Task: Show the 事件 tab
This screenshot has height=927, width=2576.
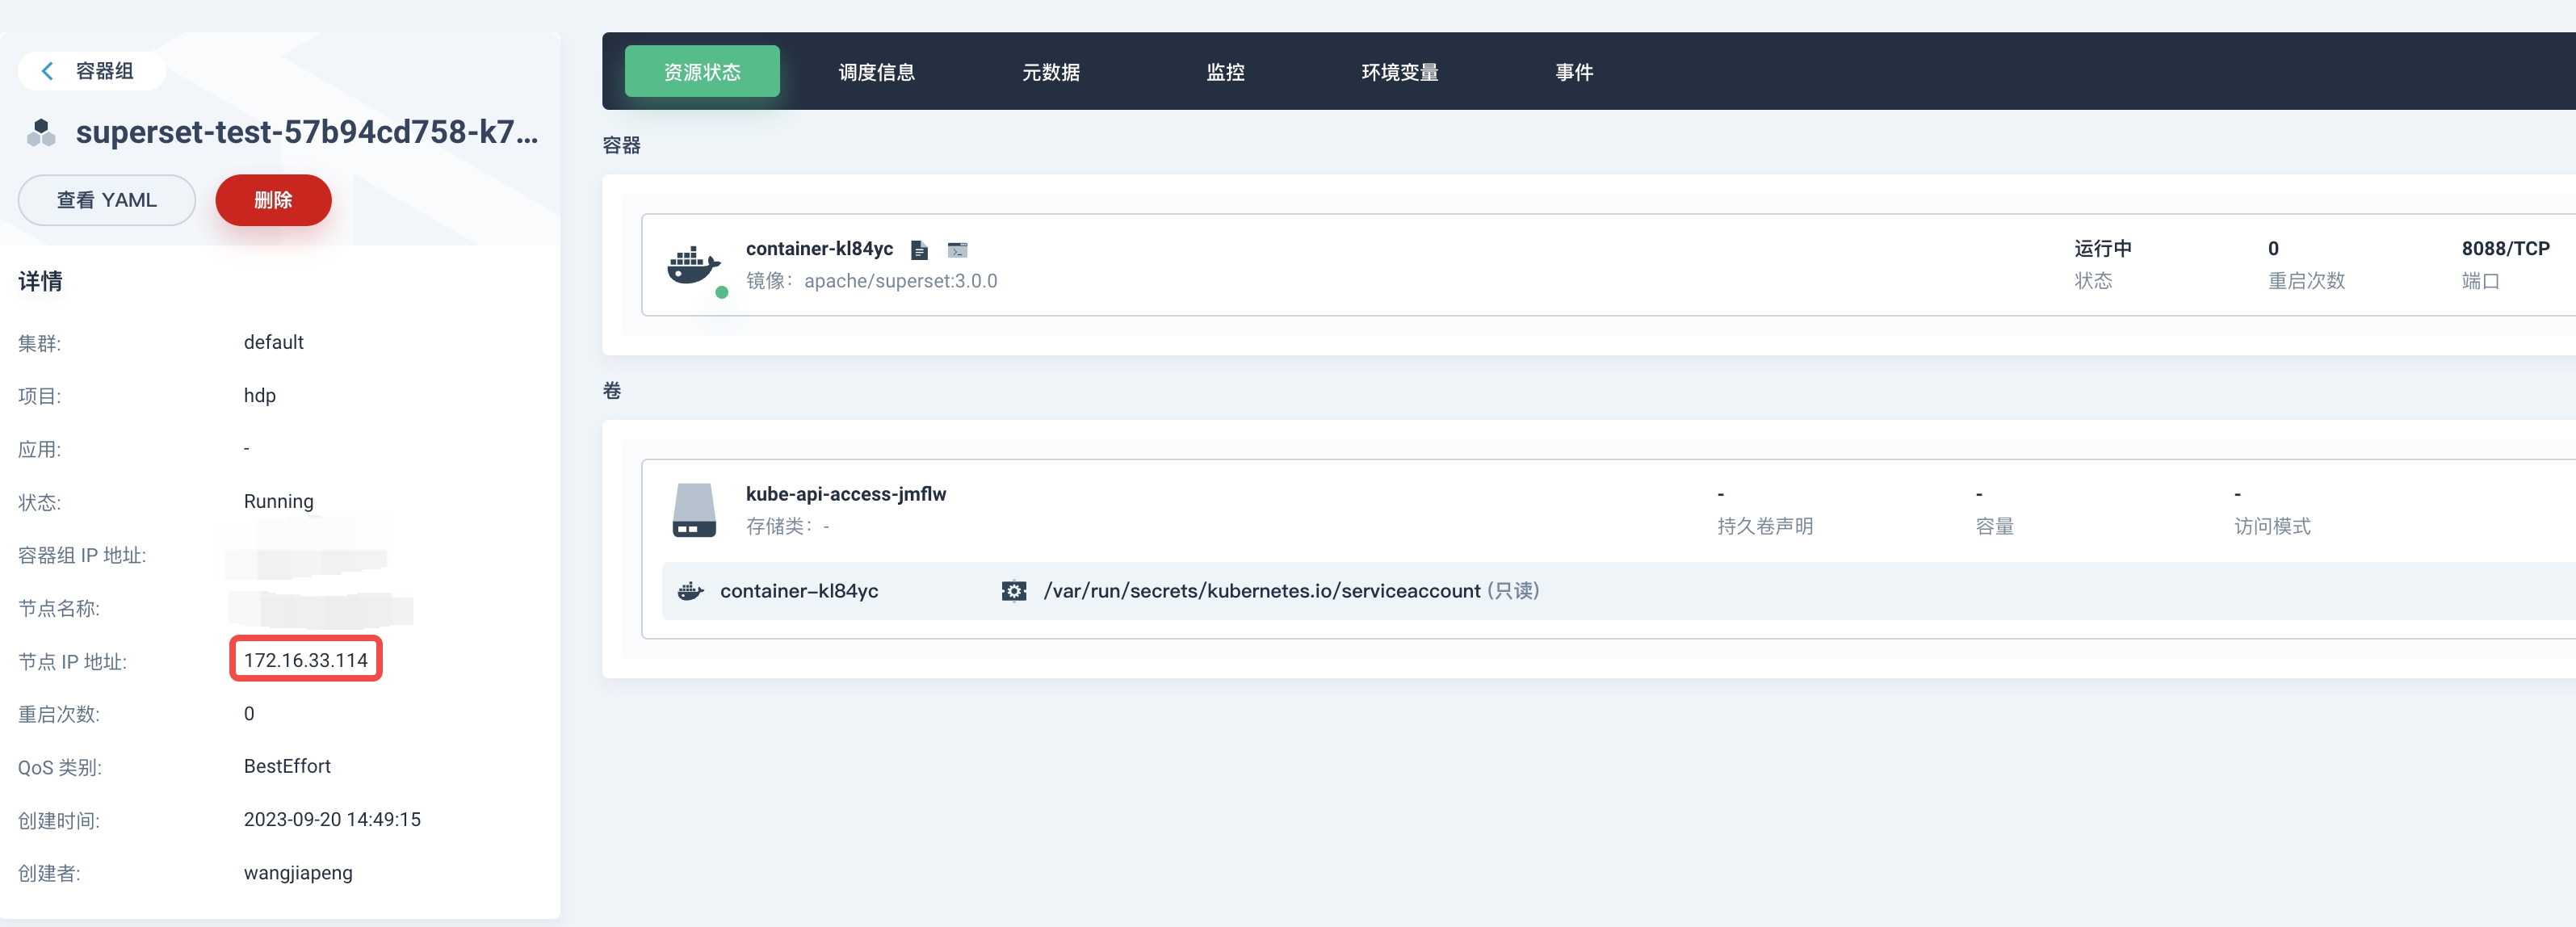Action: point(1573,72)
